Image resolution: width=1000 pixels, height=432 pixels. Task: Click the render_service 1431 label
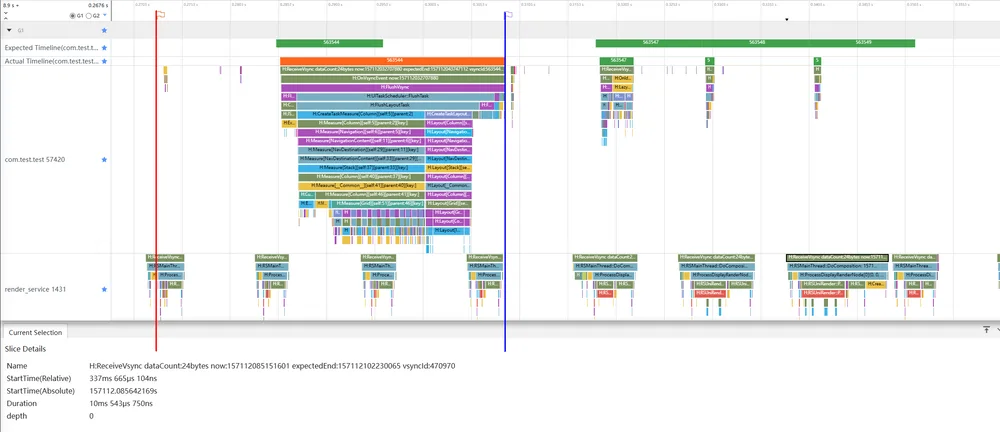pos(36,289)
